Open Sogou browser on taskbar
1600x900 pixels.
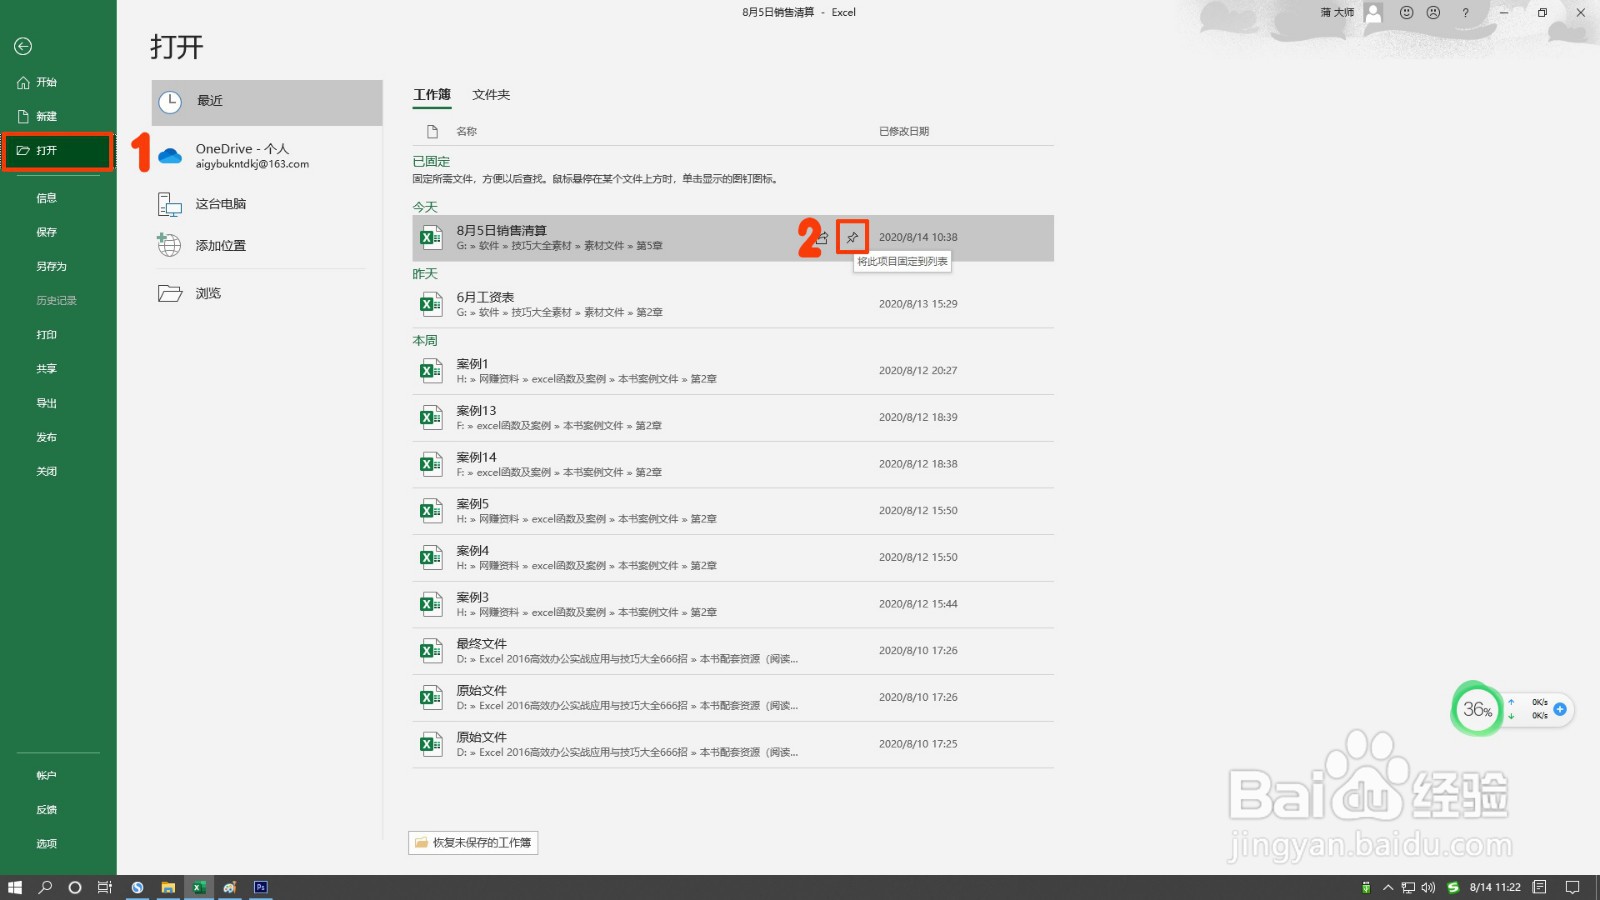[x=137, y=887]
